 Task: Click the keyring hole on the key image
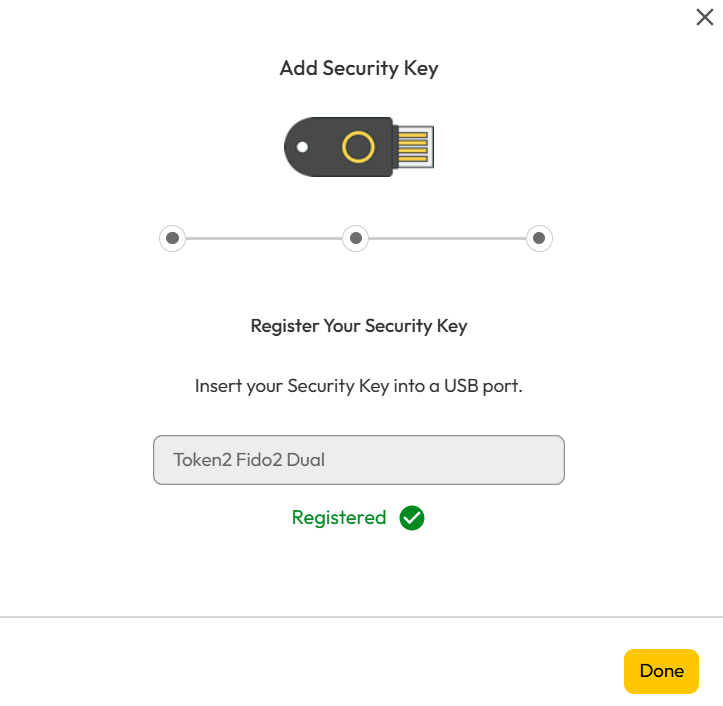(x=302, y=147)
